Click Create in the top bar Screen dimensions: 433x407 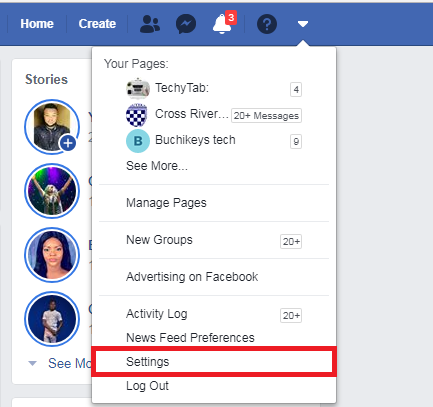coord(97,24)
